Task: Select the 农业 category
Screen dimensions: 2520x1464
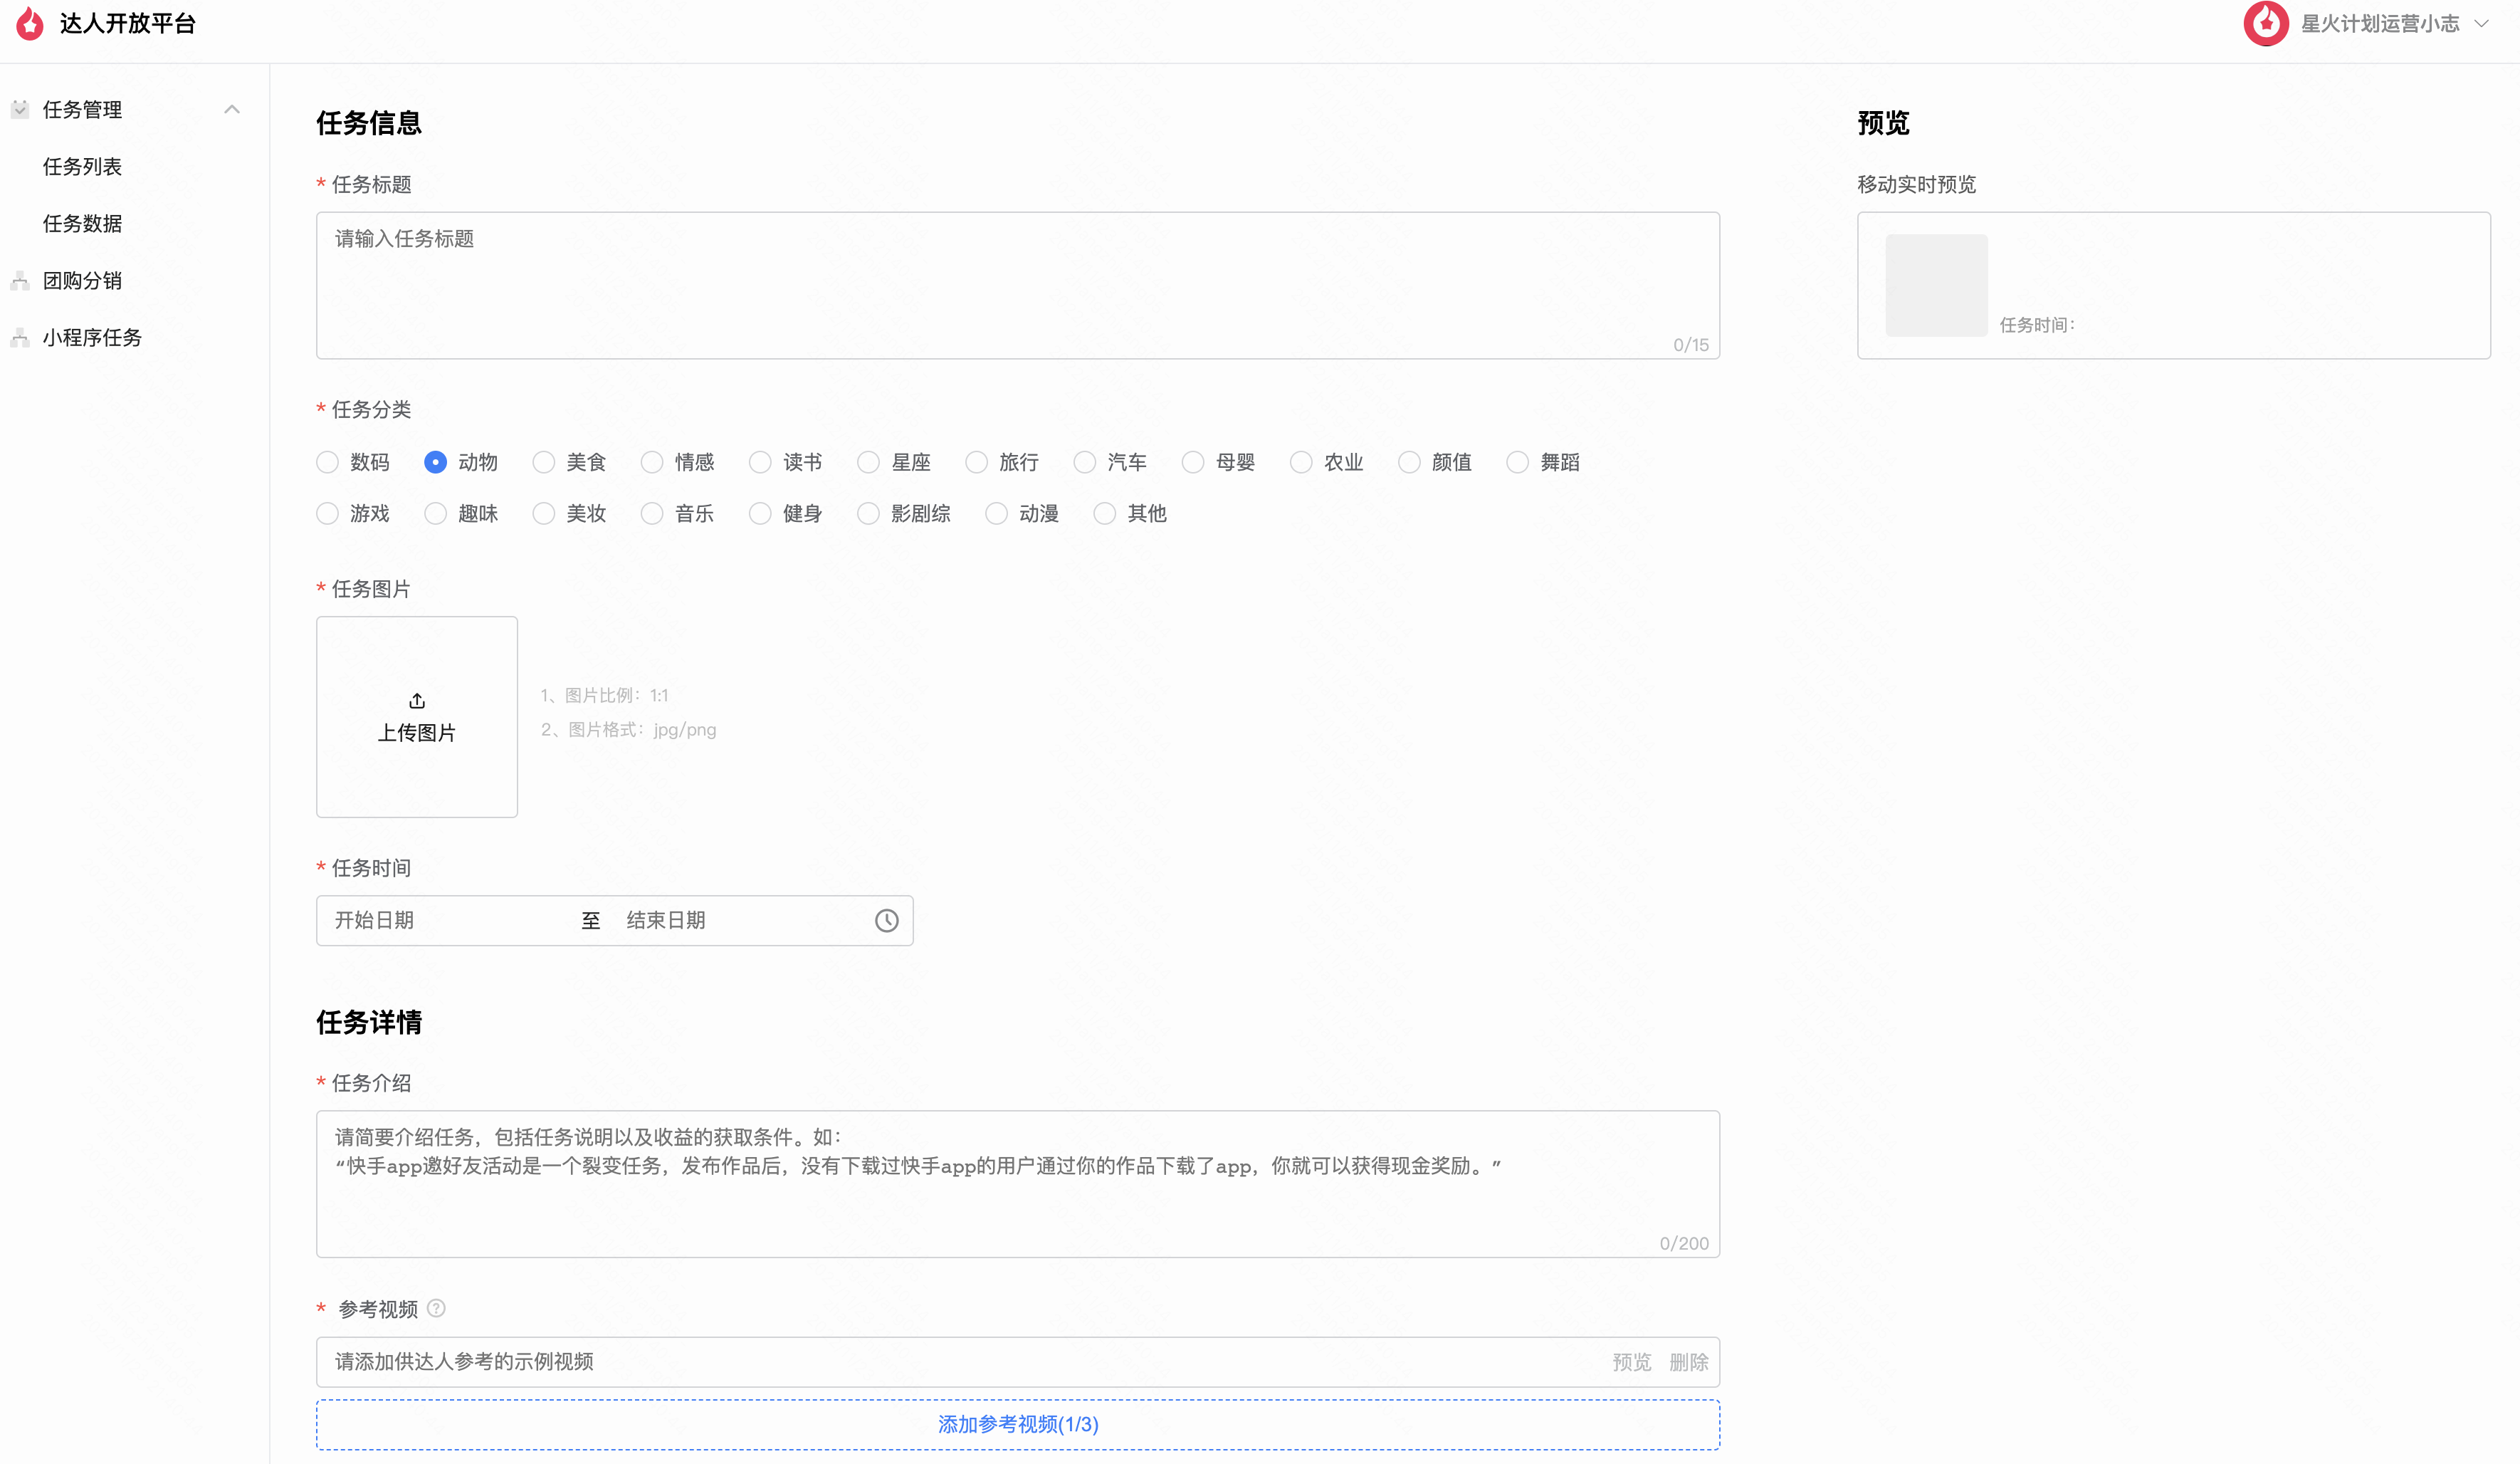Action: [x=1327, y=462]
